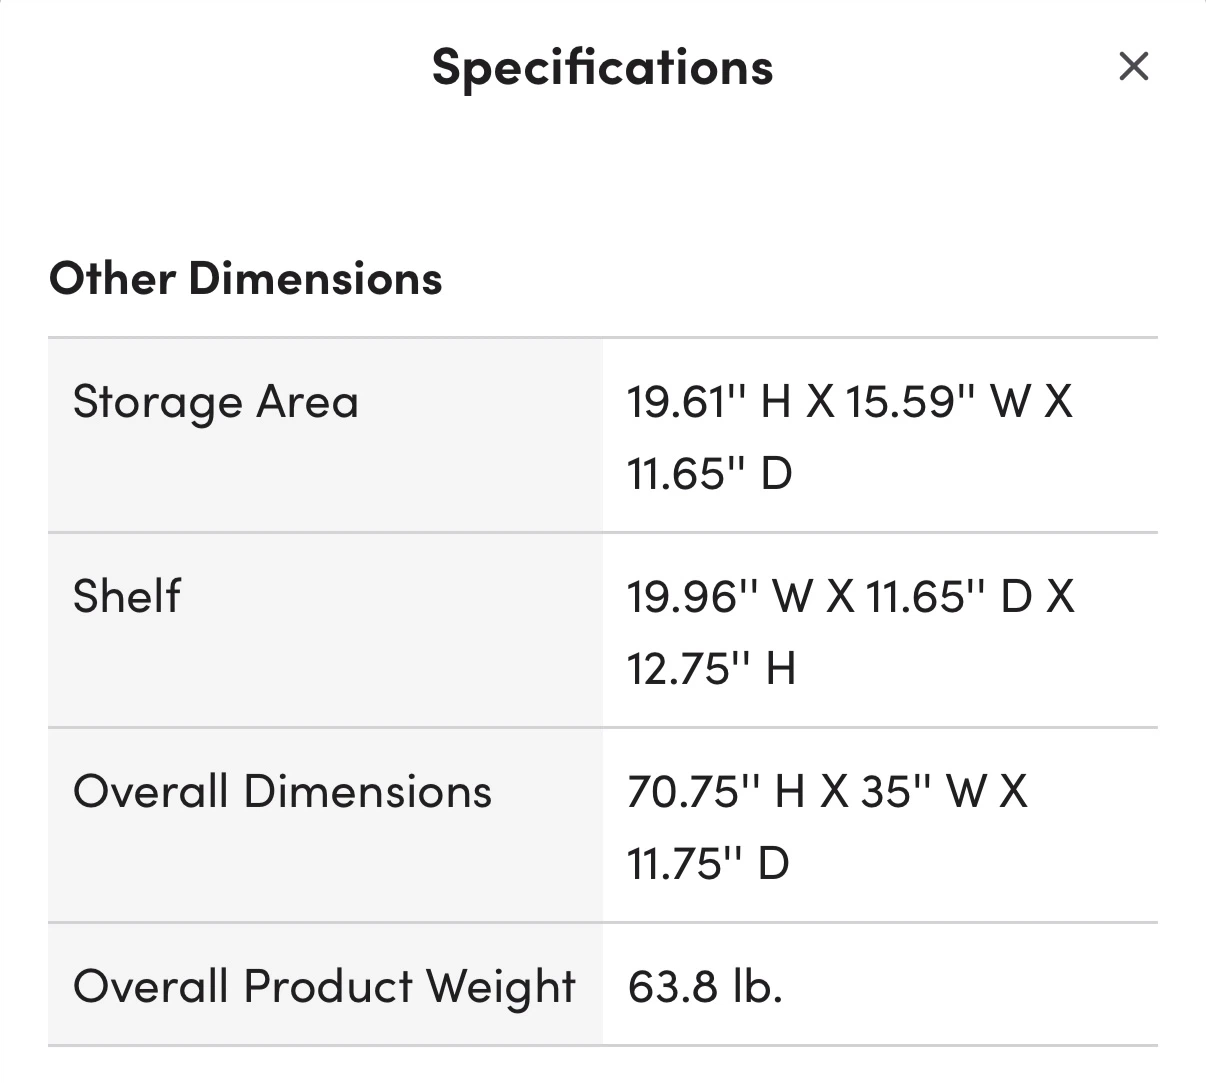This screenshot has height=1083, width=1206.
Task: Select the Other Dimensions section heading
Action: [245, 278]
